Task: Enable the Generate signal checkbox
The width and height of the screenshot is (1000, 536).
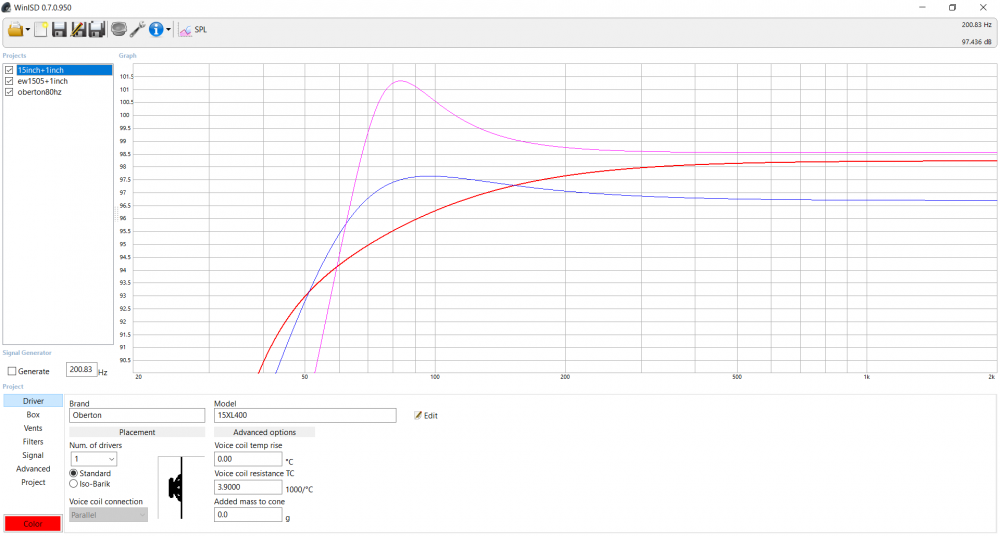Action: 11,371
